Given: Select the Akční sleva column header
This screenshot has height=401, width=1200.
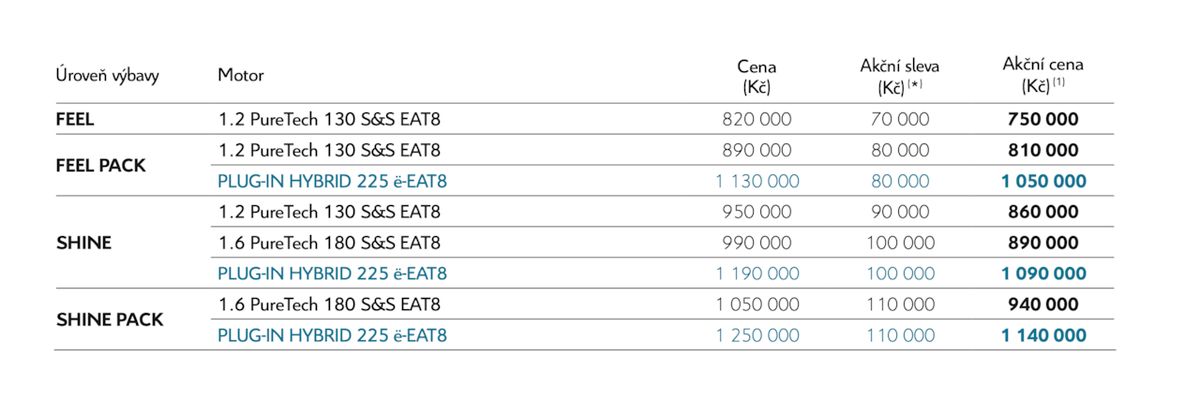Looking at the screenshot, I should [x=899, y=77].
